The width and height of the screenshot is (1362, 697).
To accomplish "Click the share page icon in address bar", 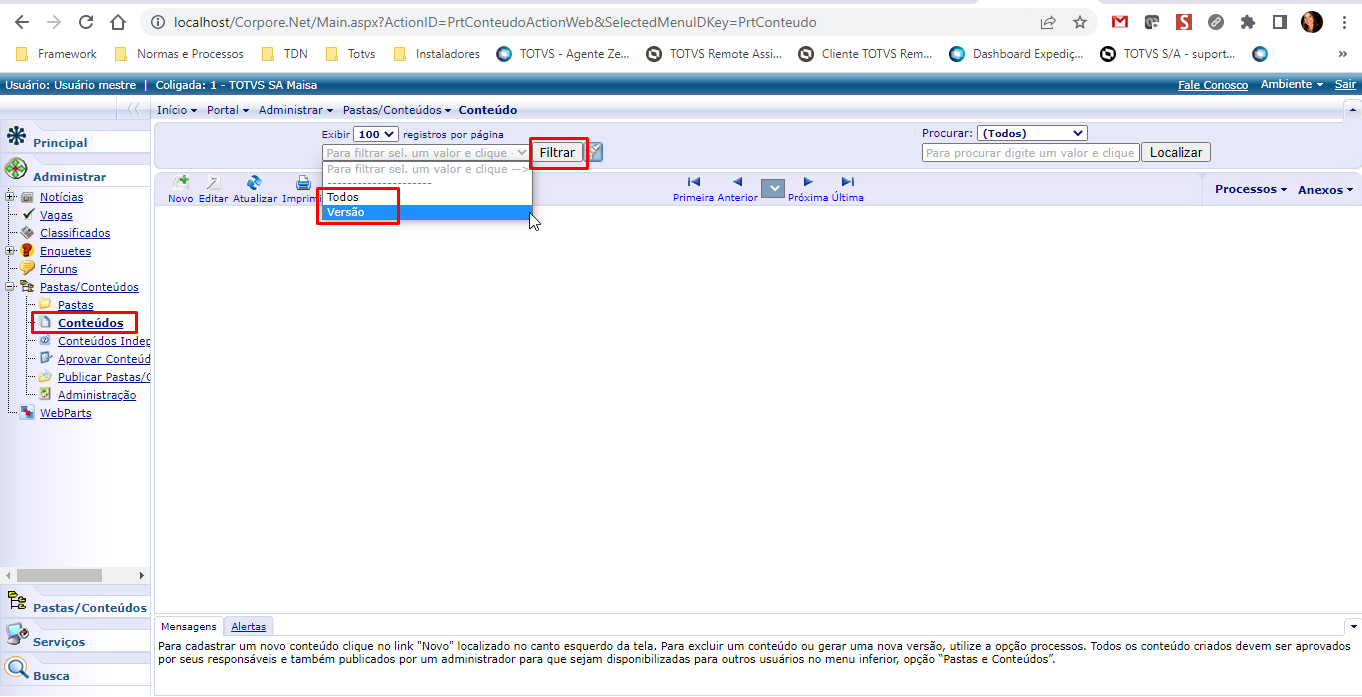I will [x=1048, y=22].
